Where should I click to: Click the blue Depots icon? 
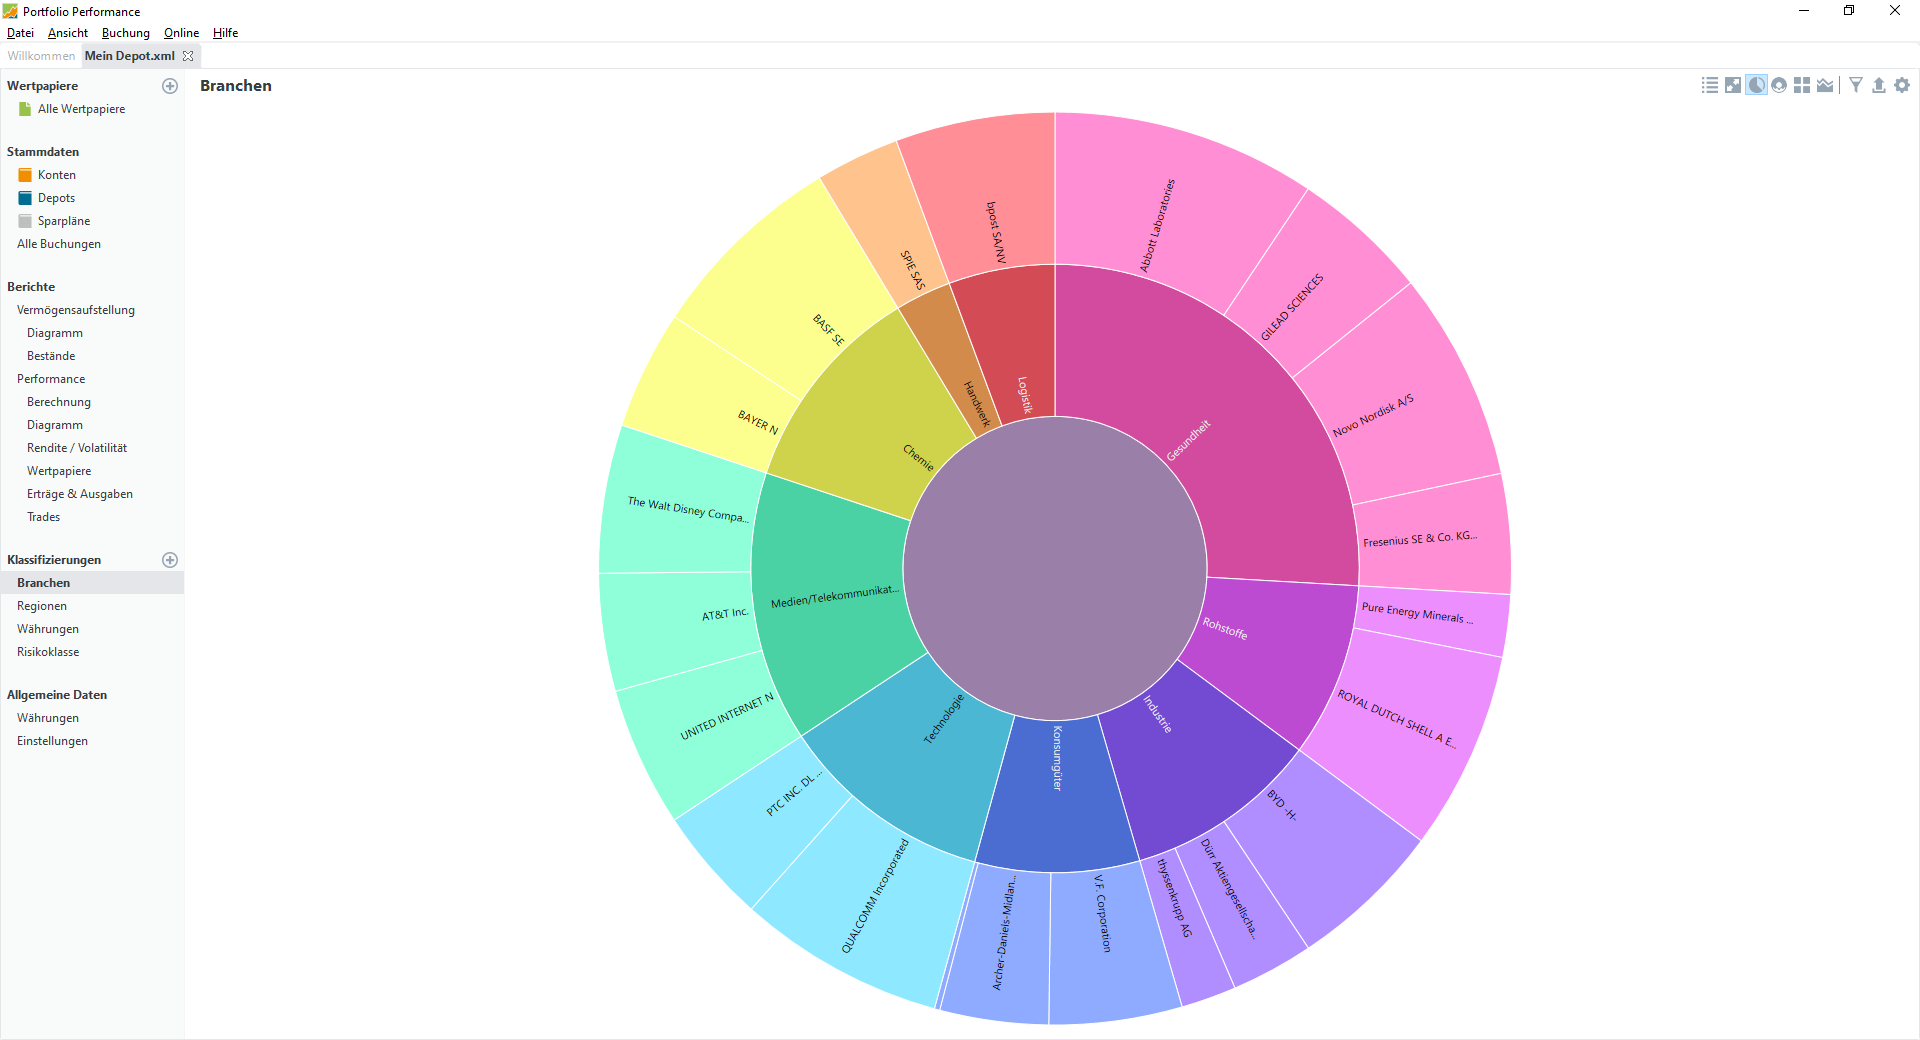coord(25,198)
